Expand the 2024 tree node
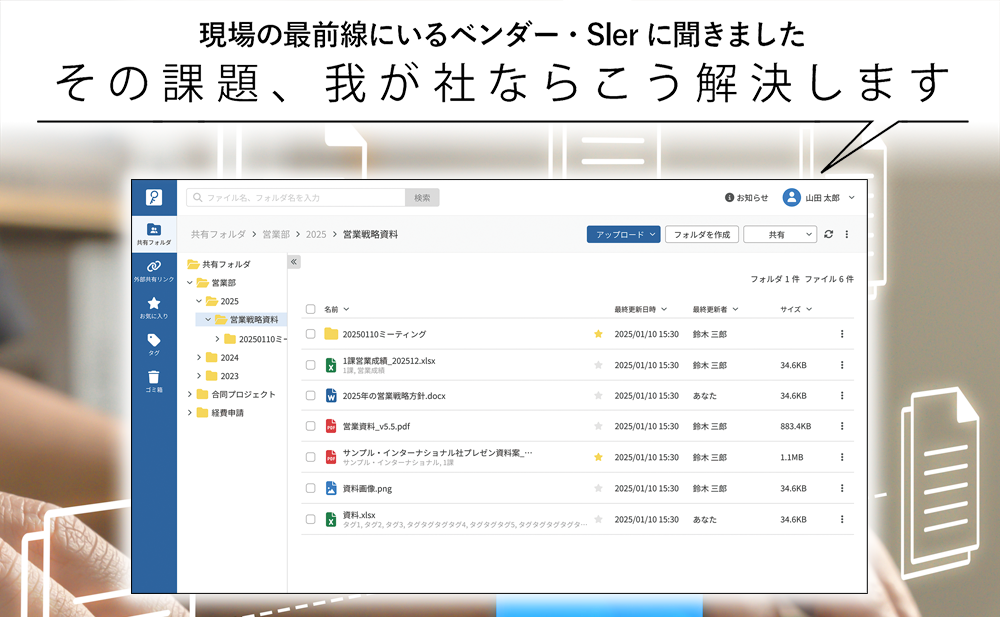 click(x=199, y=357)
